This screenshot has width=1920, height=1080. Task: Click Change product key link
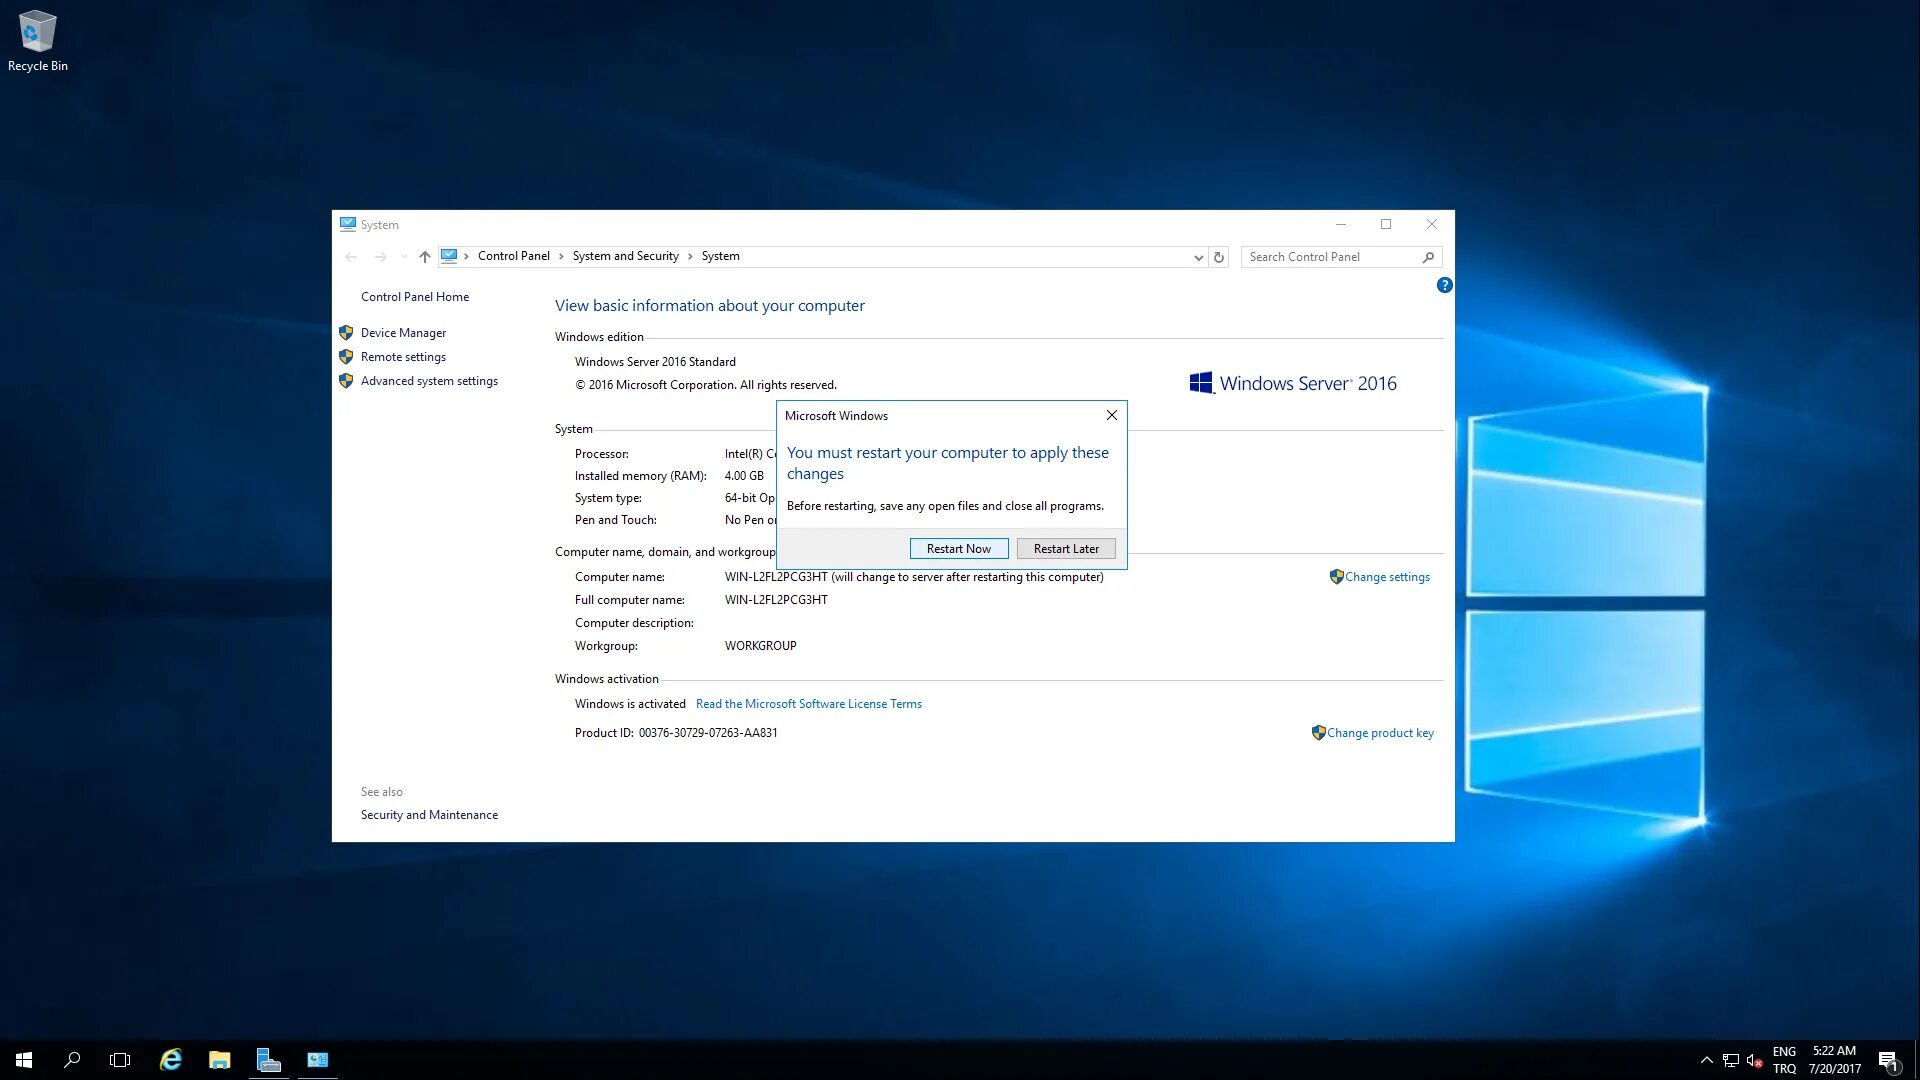[1379, 733]
